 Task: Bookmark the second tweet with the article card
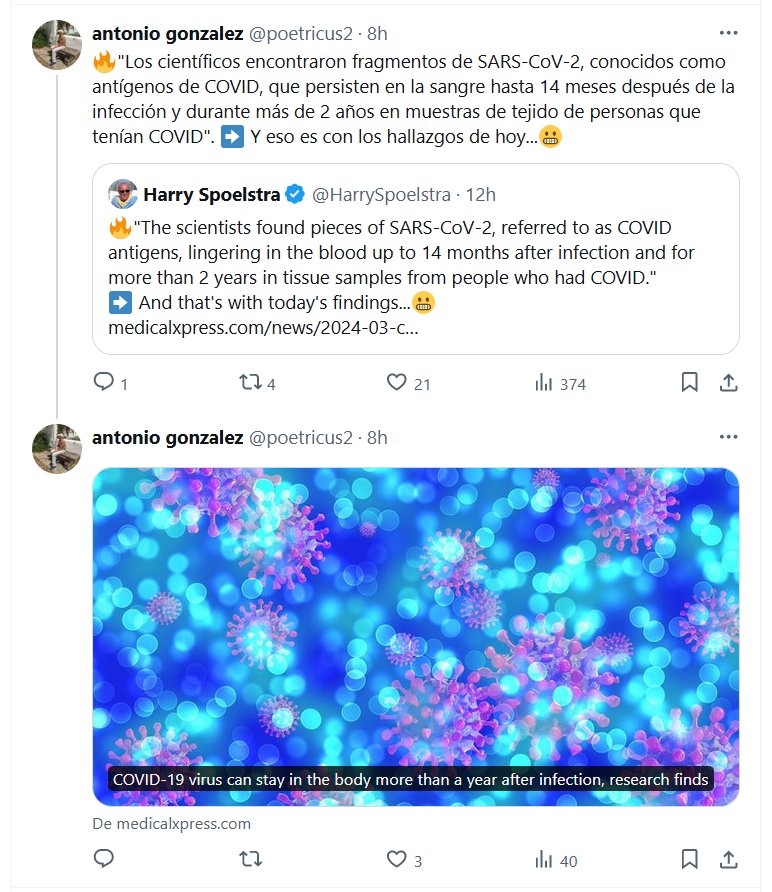tap(689, 859)
